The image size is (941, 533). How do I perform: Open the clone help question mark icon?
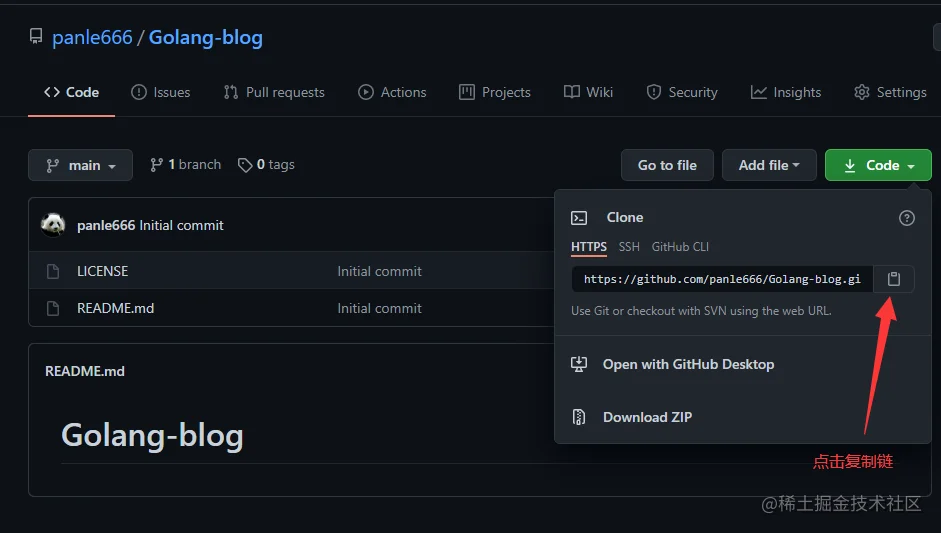pos(907,218)
